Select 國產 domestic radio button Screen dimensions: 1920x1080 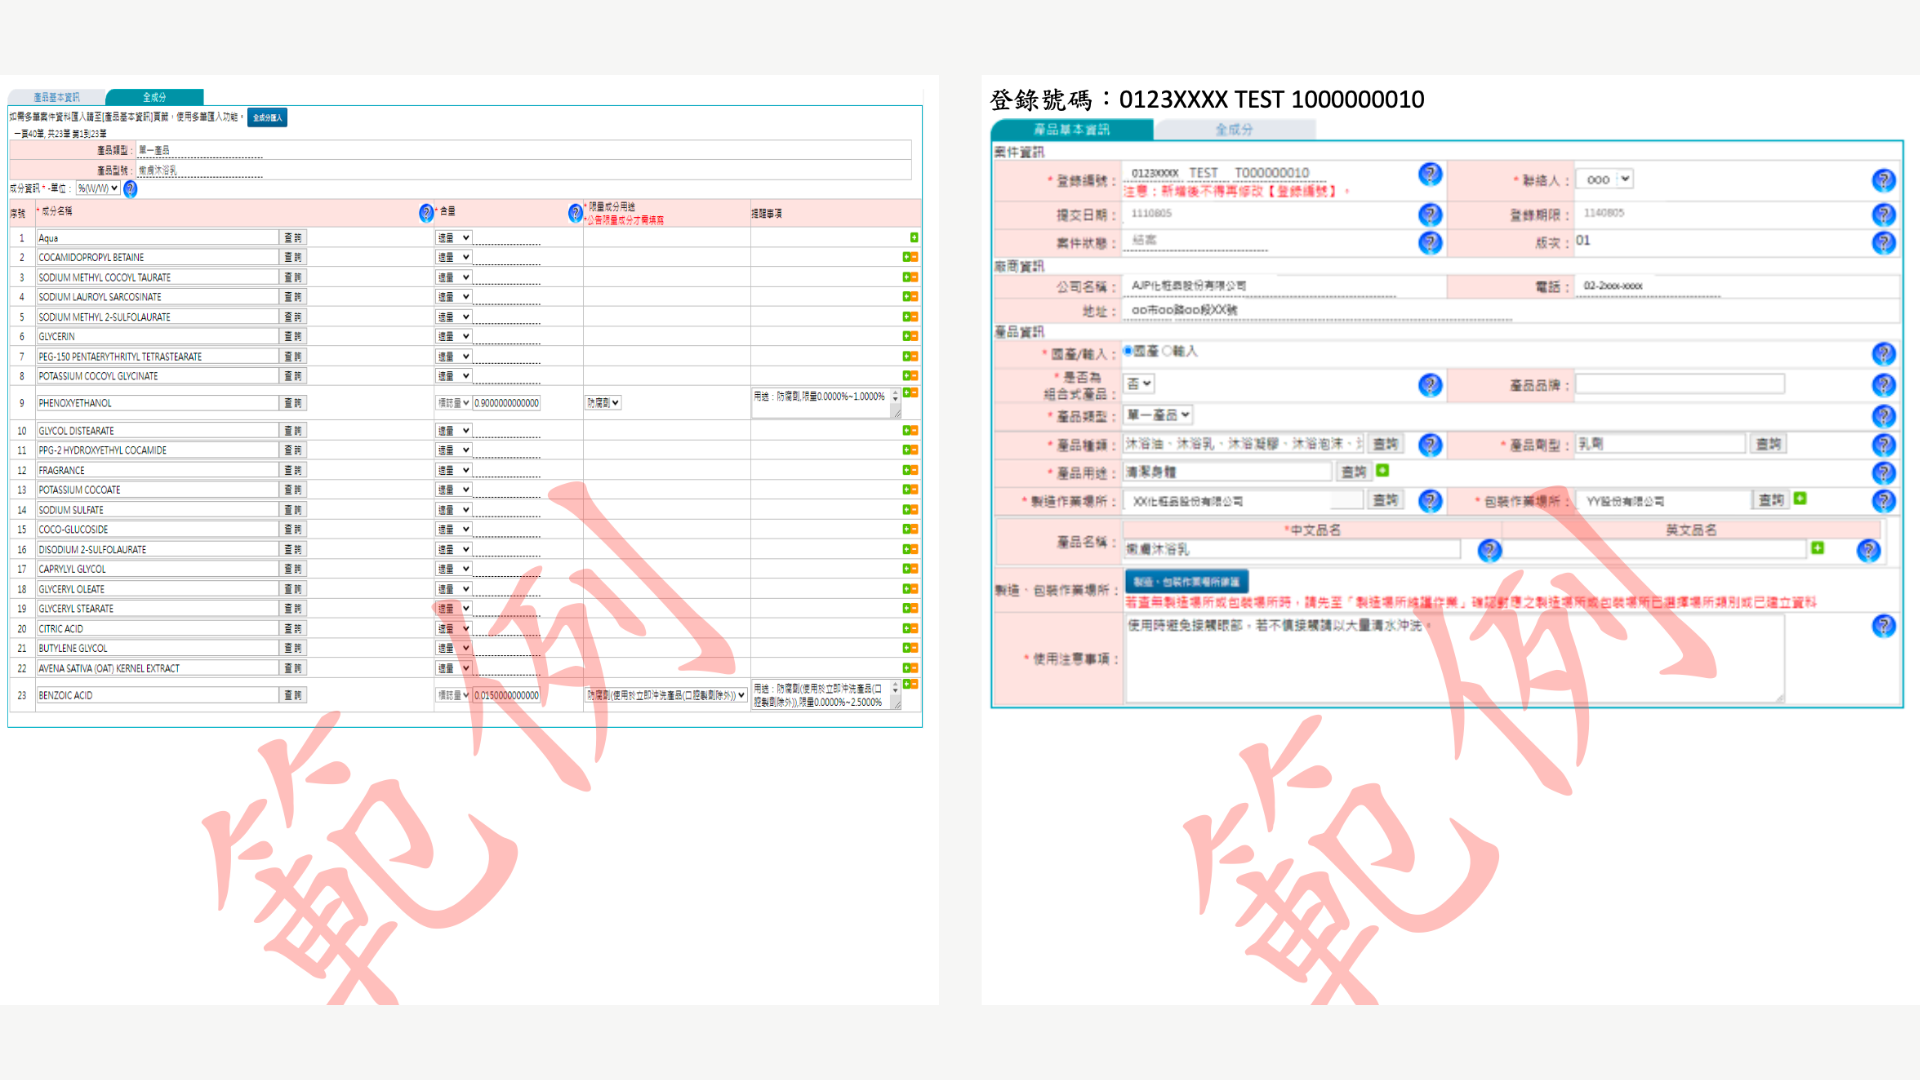[1128, 351]
